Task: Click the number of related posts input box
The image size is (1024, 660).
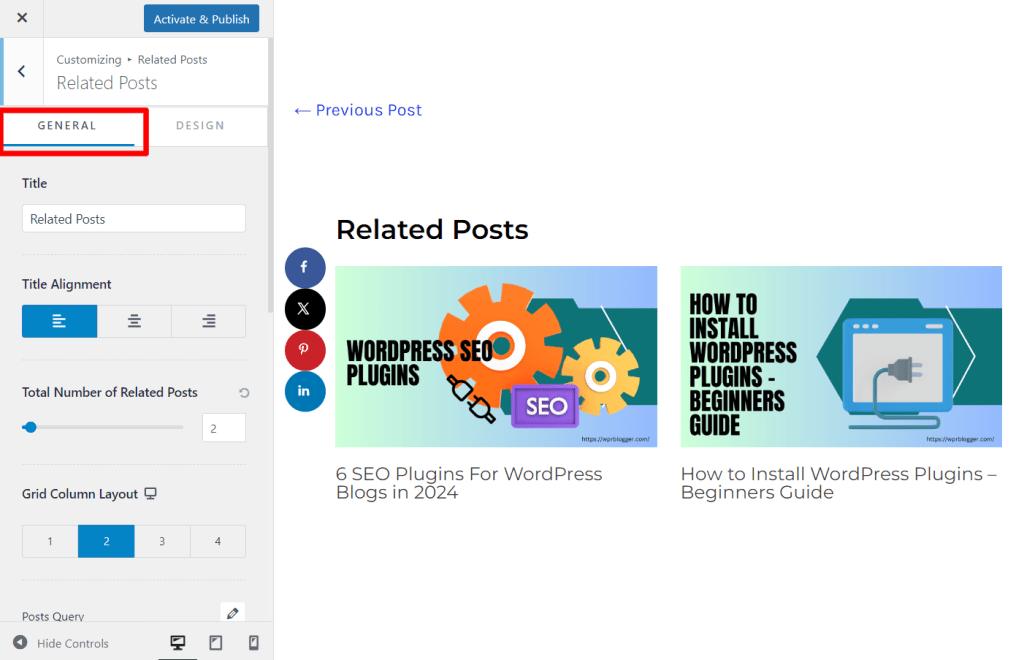Action: click(x=224, y=428)
